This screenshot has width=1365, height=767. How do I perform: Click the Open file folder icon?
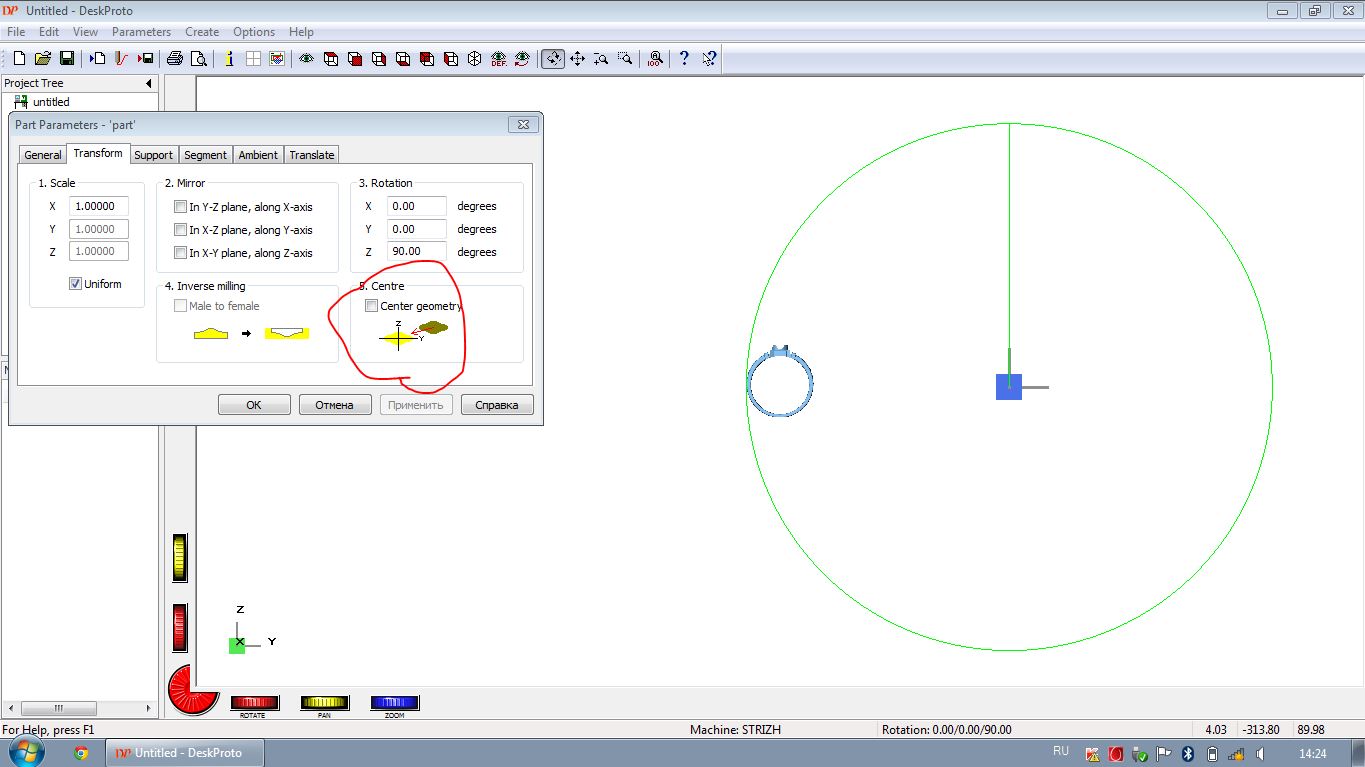click(x=43, y=59)
